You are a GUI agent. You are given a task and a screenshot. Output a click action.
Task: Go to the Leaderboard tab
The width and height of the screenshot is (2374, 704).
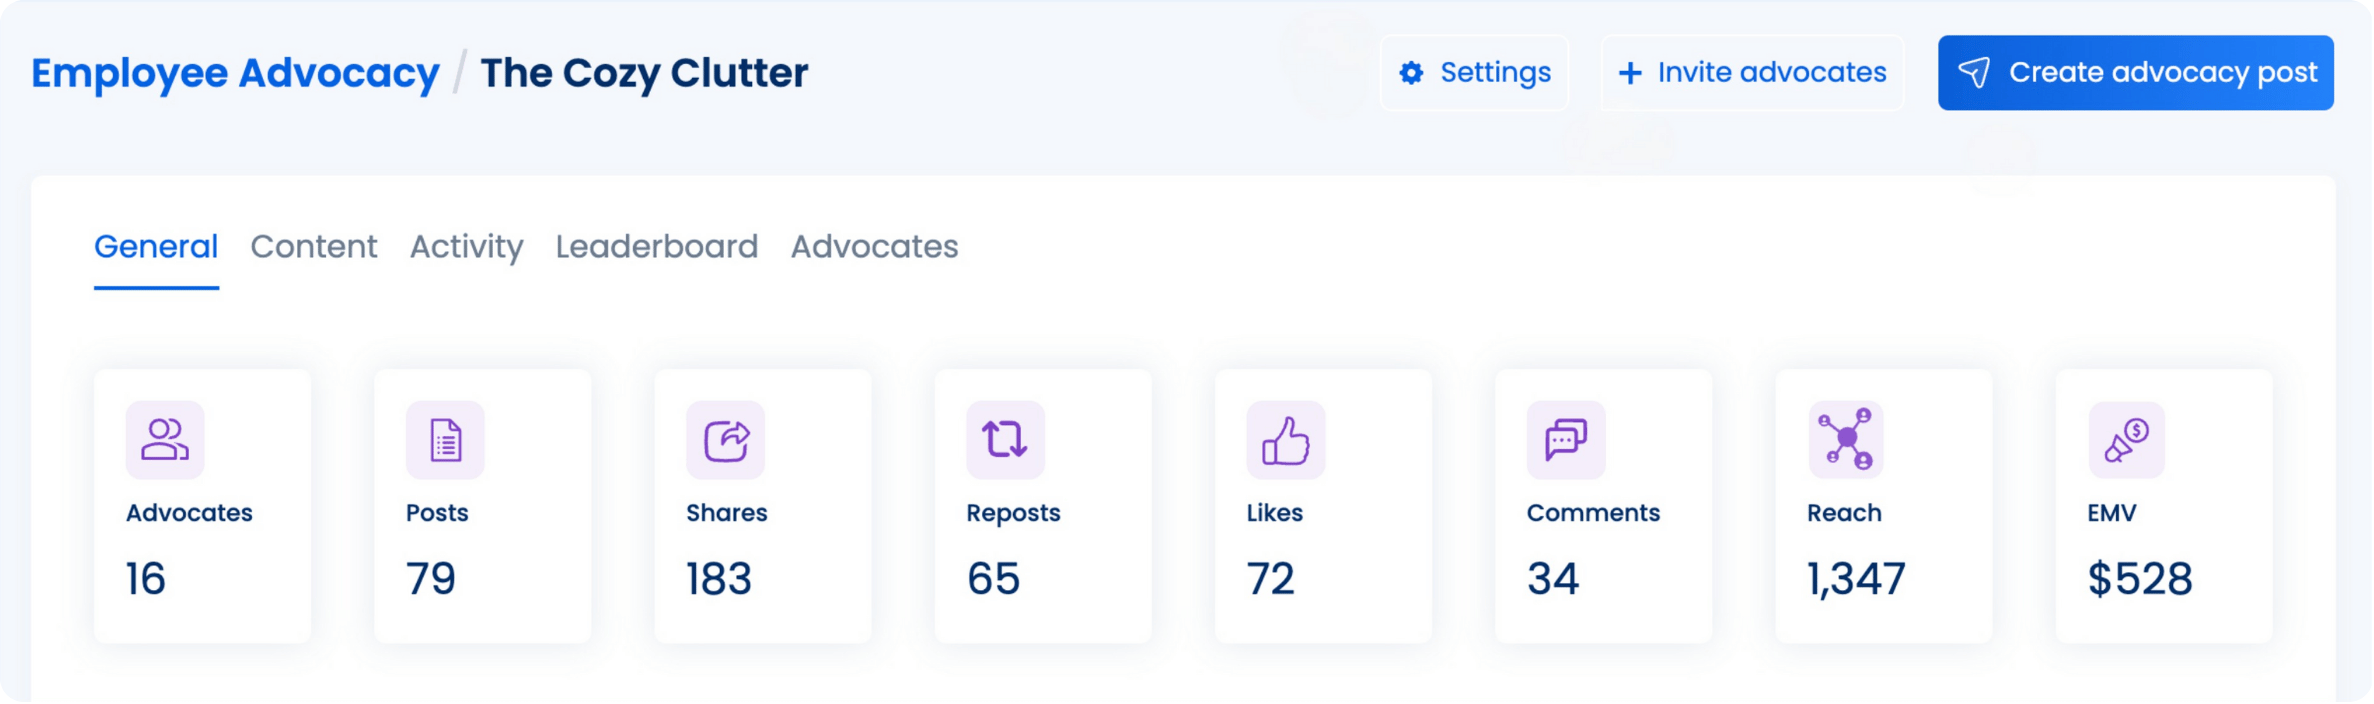tap(657, 247)
